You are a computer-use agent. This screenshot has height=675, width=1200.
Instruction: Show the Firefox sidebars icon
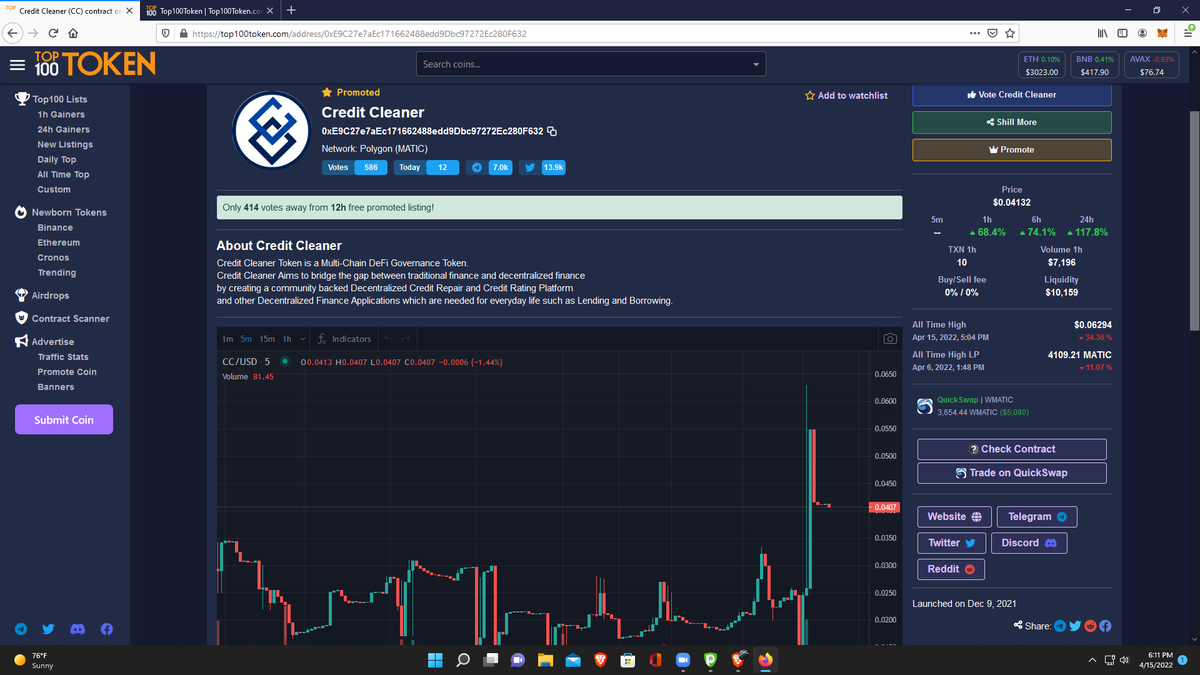pyautogui.click(x=1122, y=33)
